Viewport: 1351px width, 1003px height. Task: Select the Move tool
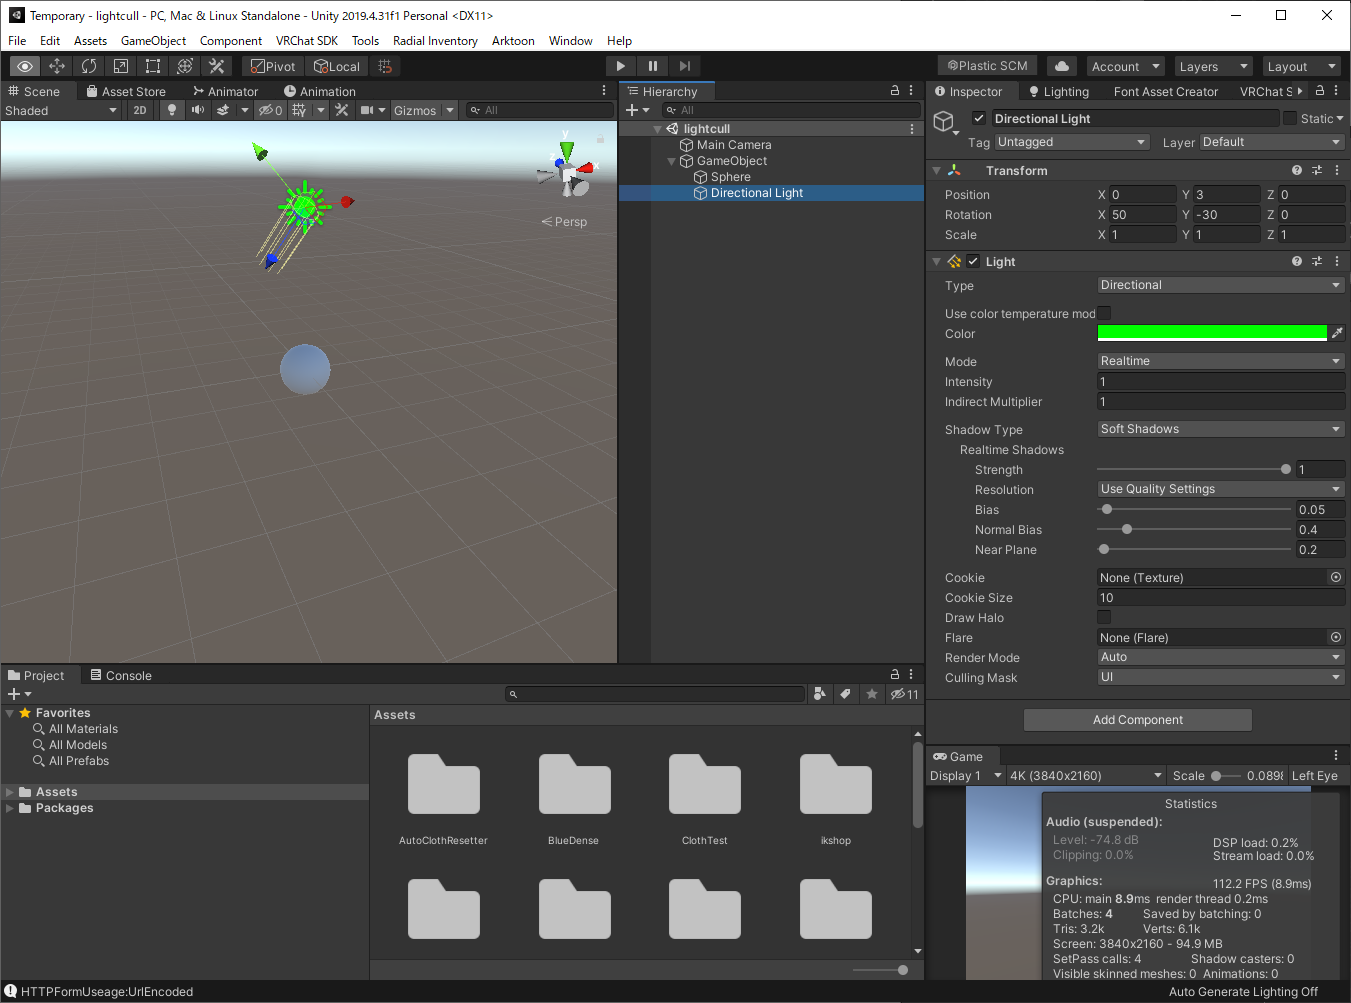click(x=57, y=66)
